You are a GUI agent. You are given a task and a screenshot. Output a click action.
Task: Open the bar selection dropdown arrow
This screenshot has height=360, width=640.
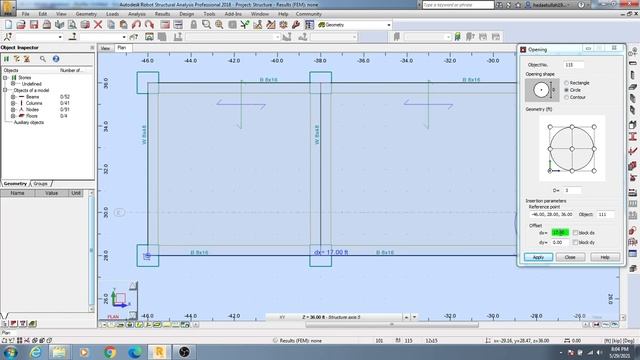124,37
